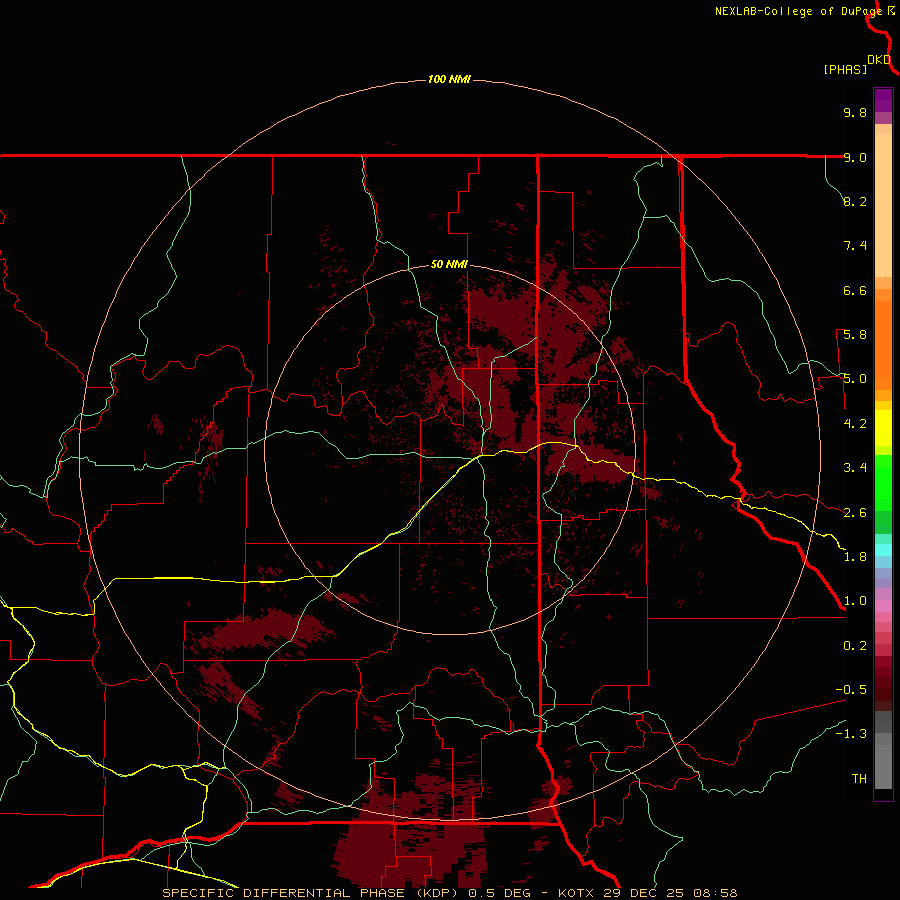Click the 0.2 value on the scale
The height and width of the screenshot is (900, 900).
point(855,646)
